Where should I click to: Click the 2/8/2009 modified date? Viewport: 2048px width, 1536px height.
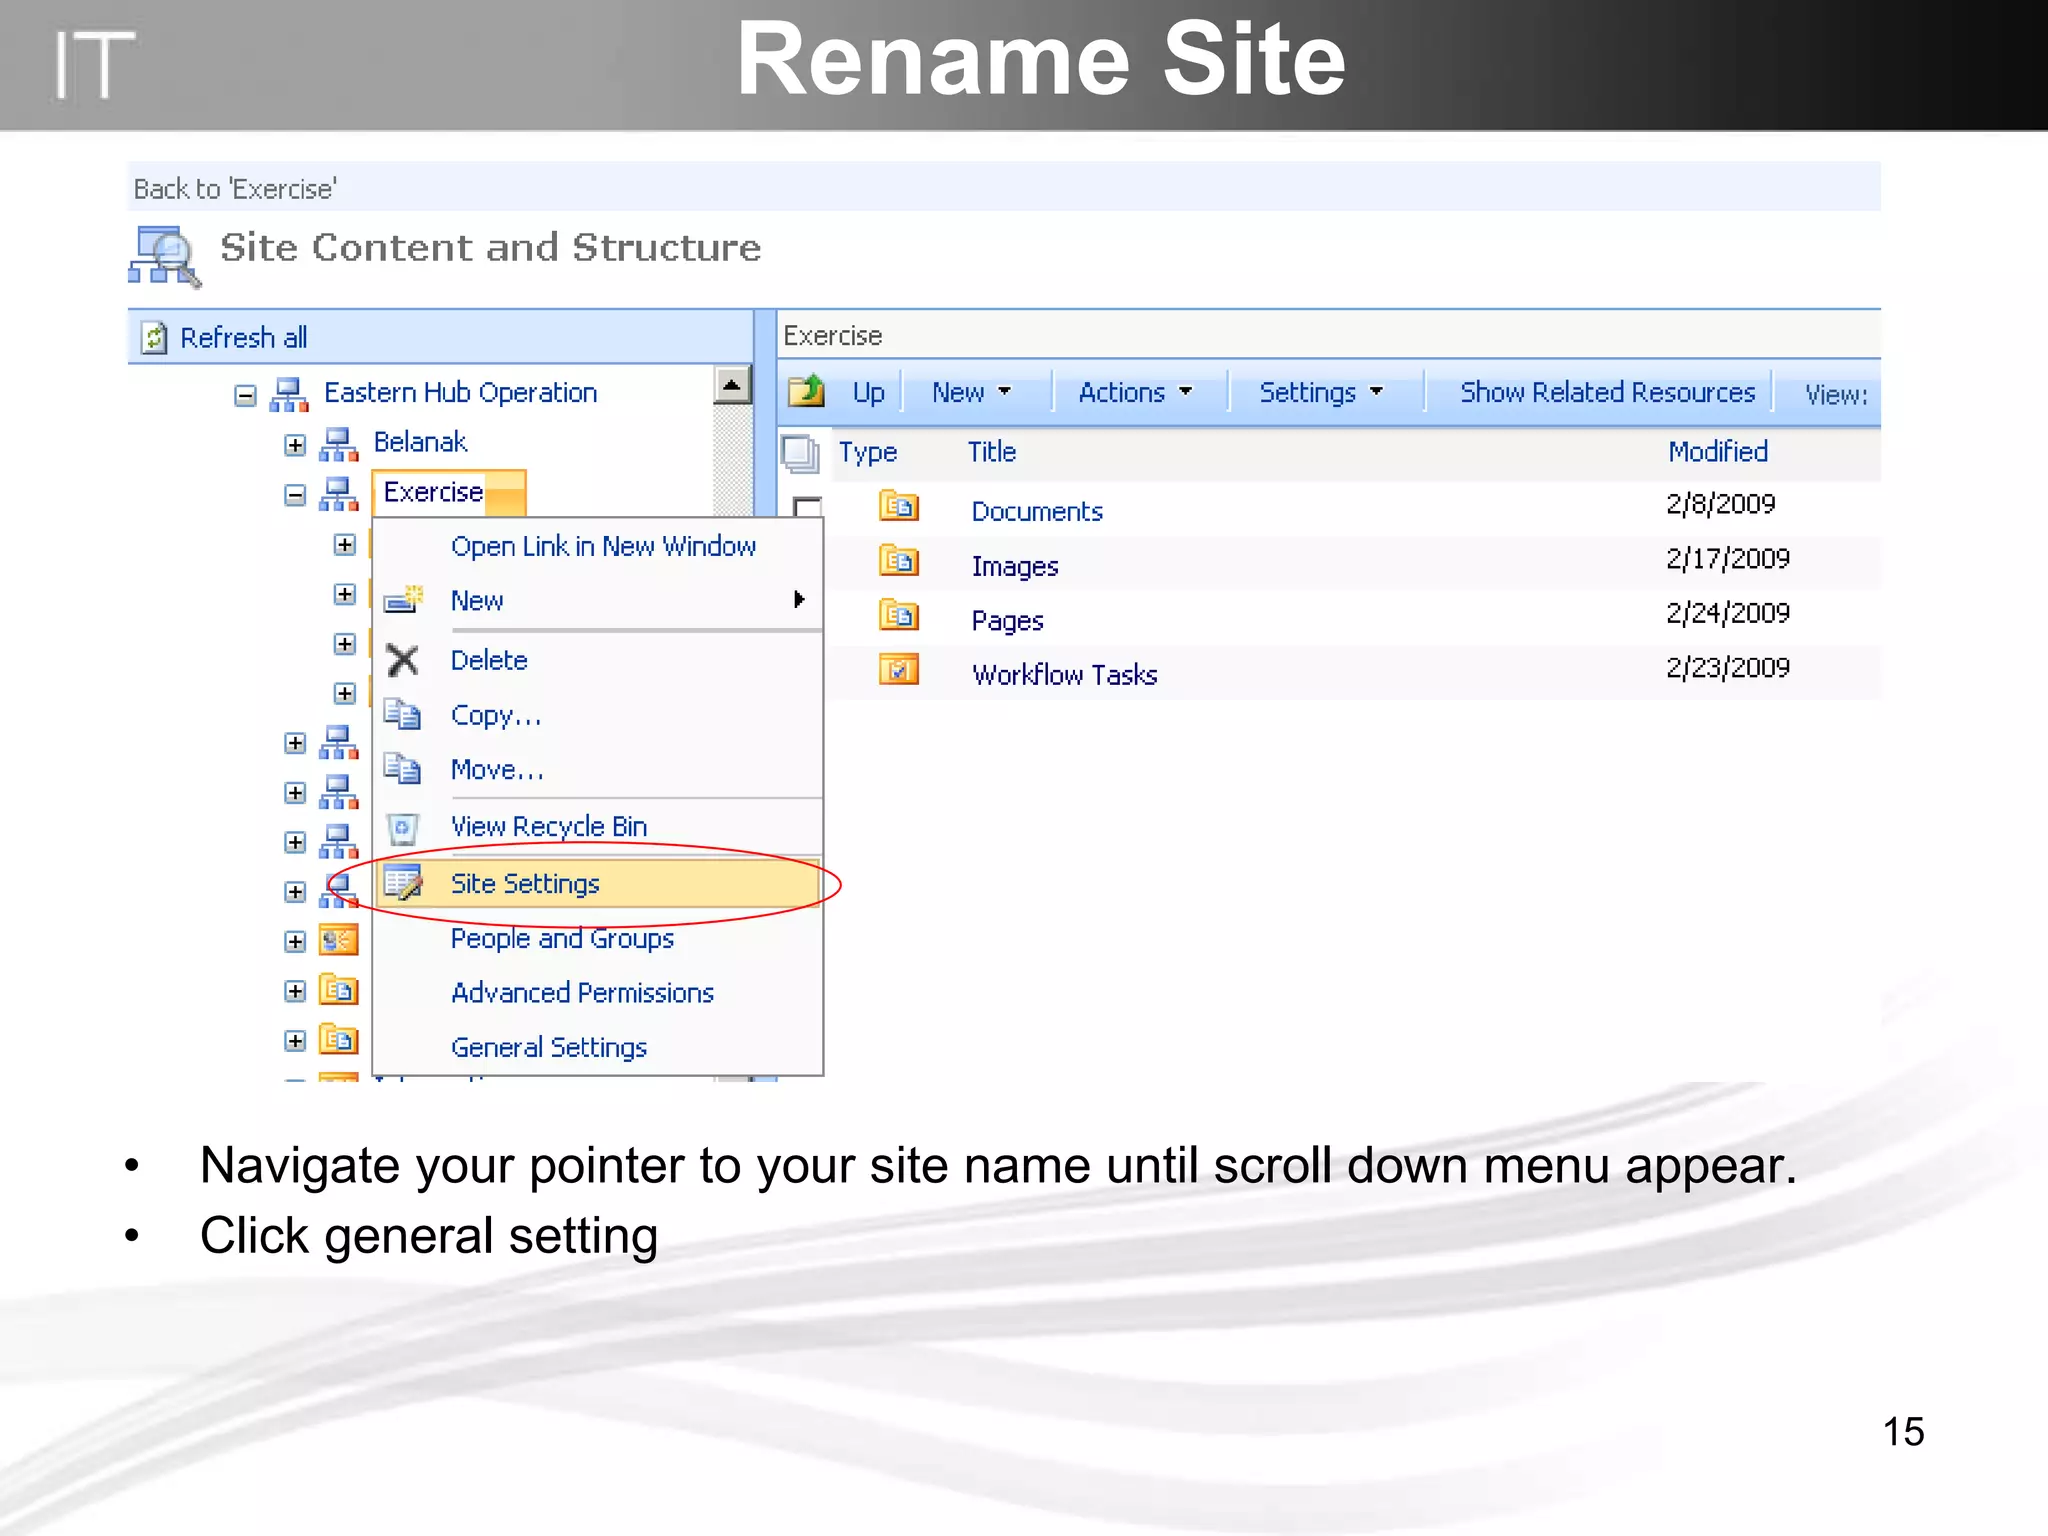(1720, 503)
